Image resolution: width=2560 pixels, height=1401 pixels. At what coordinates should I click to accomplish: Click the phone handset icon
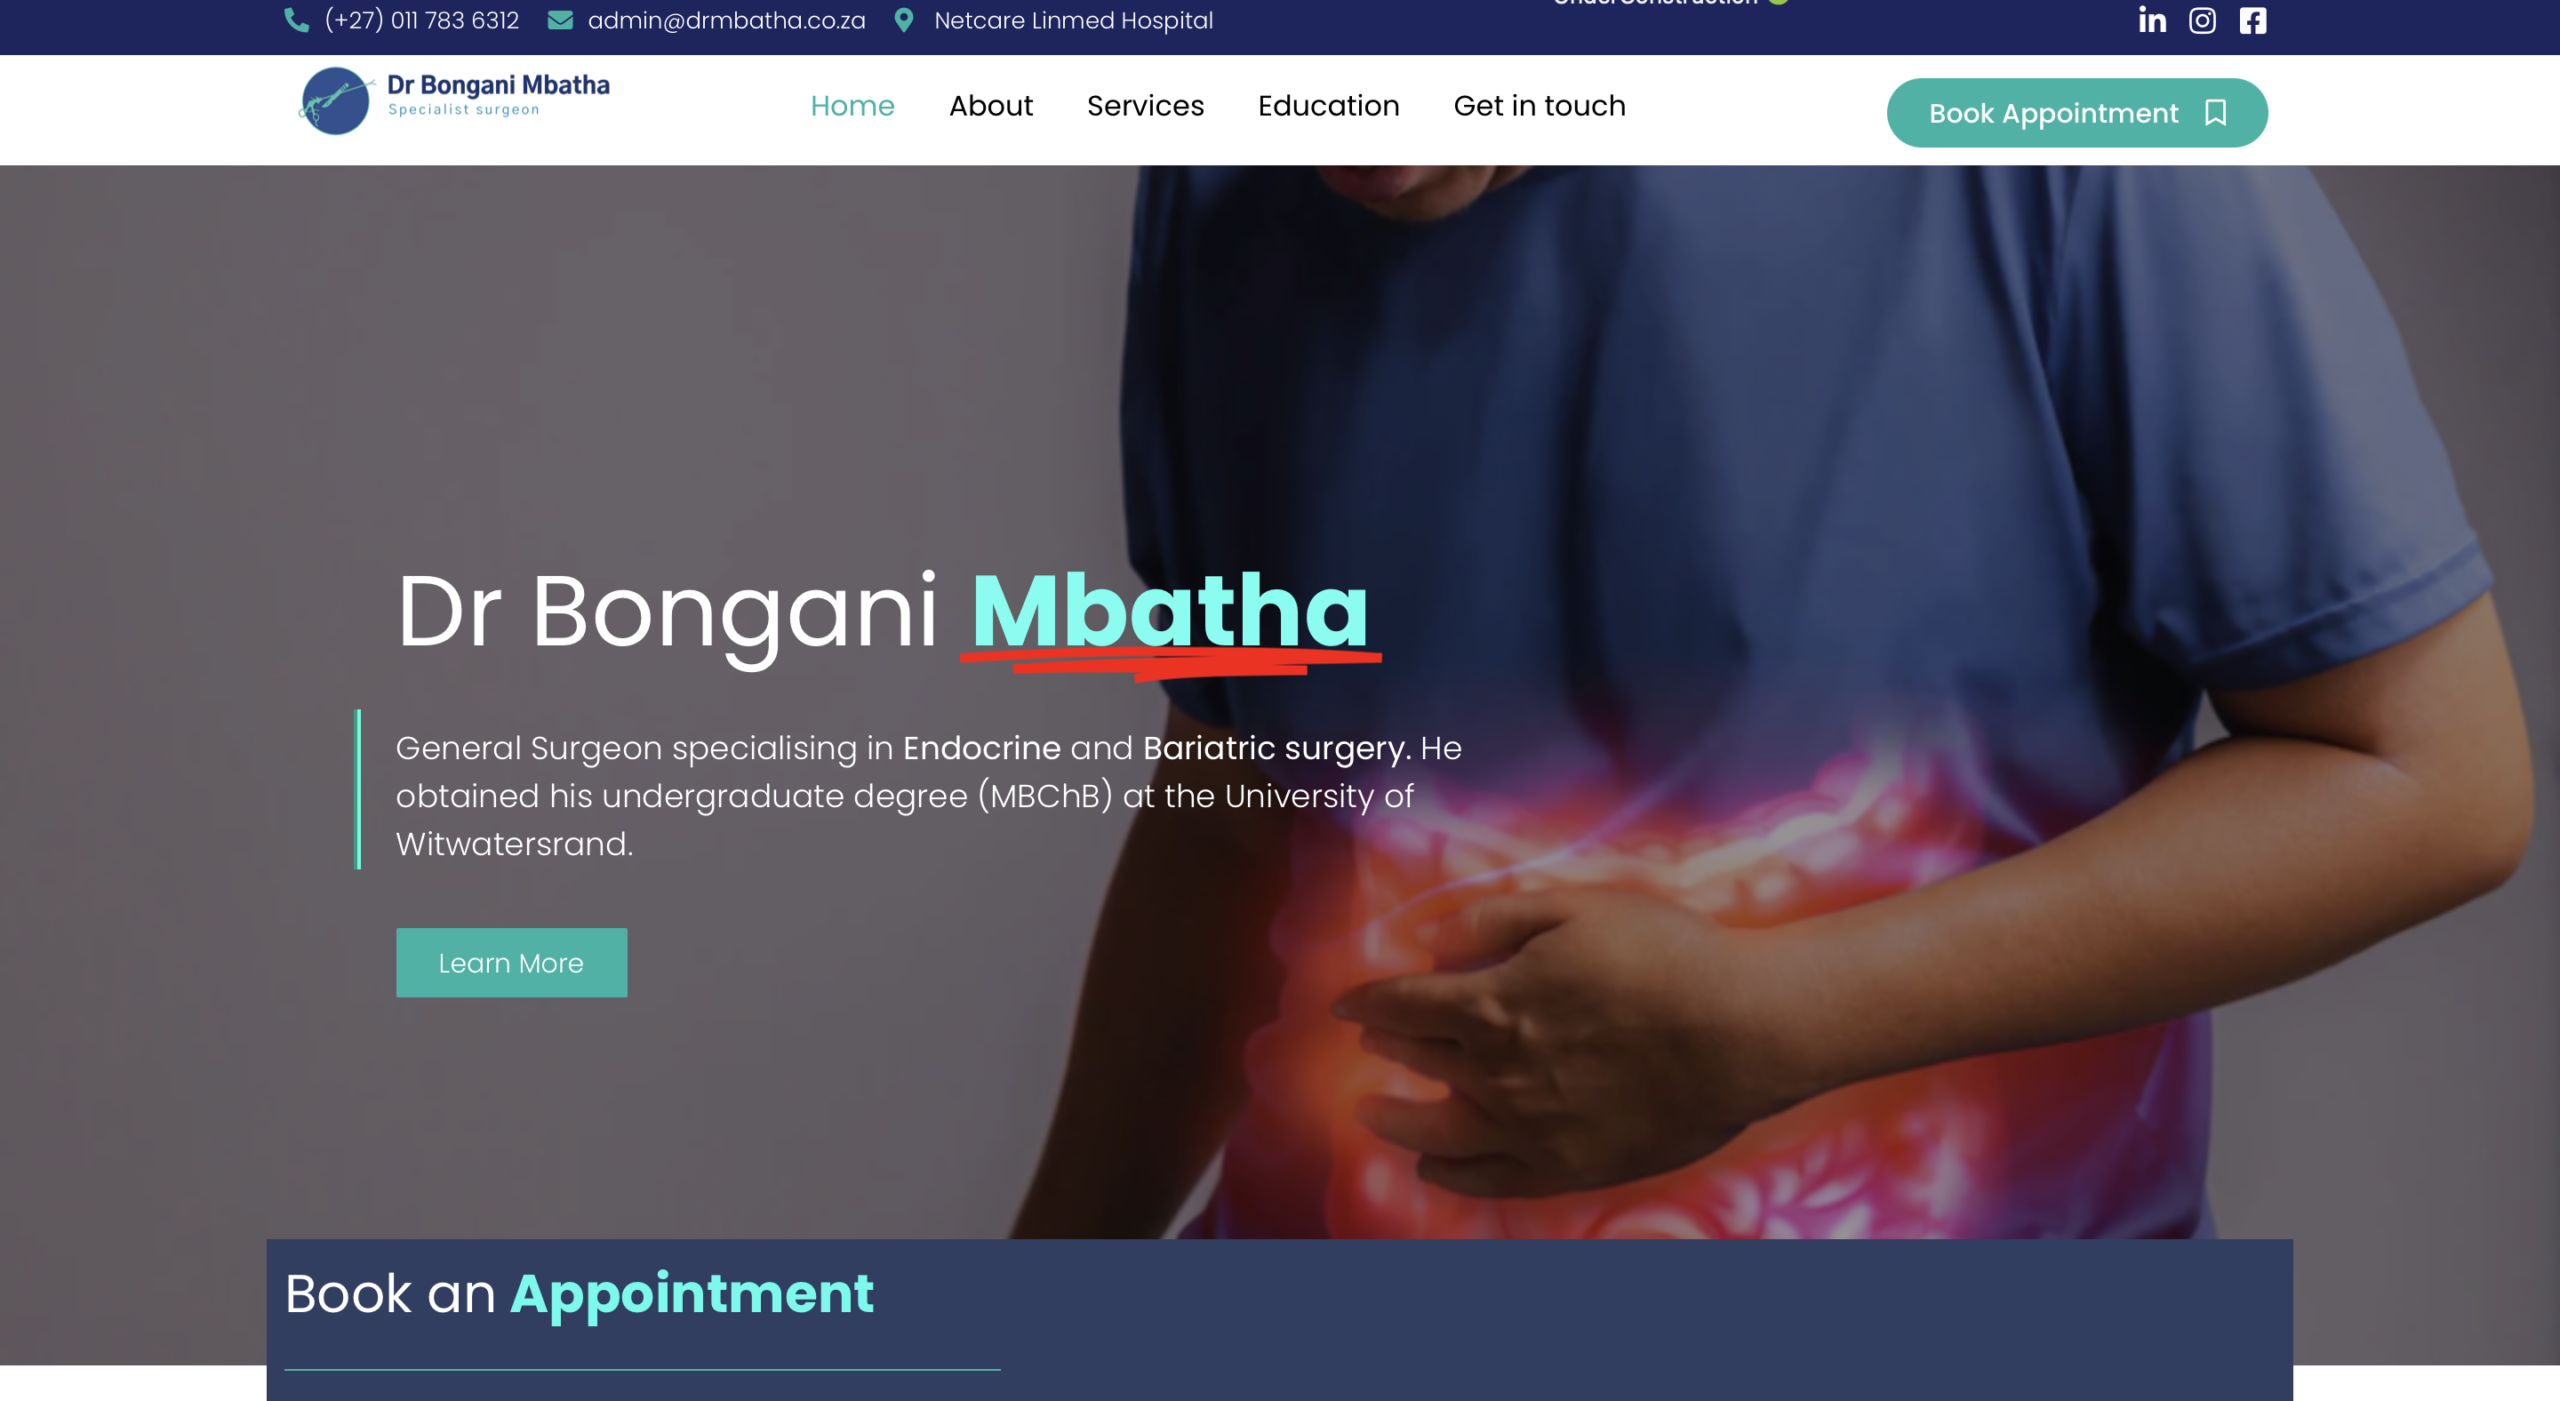point(297,20)
